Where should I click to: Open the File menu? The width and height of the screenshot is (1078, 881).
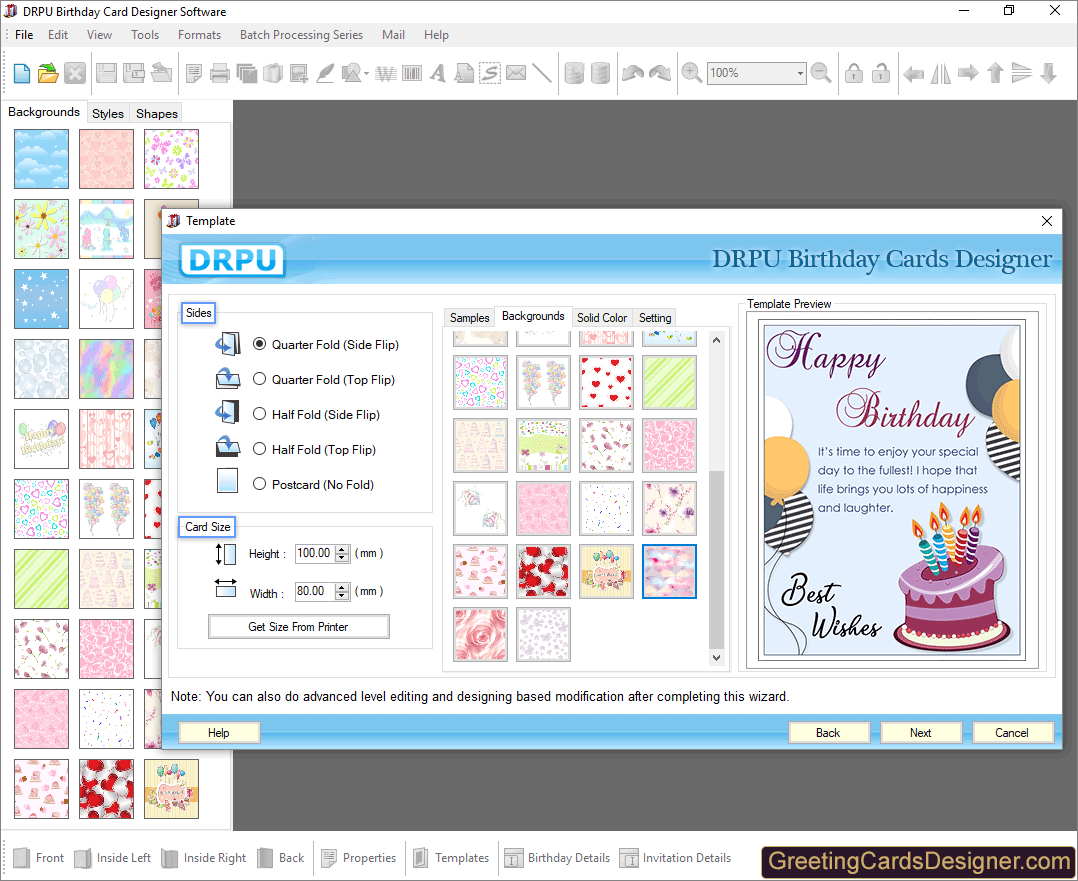coord(24,34)
